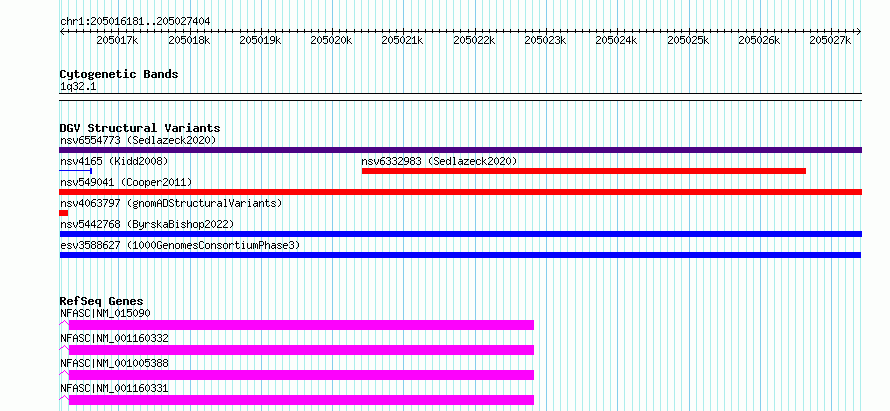Click the 205024k ruler tick label
This screenshot has width=890, height=411.
pos(616,40)
